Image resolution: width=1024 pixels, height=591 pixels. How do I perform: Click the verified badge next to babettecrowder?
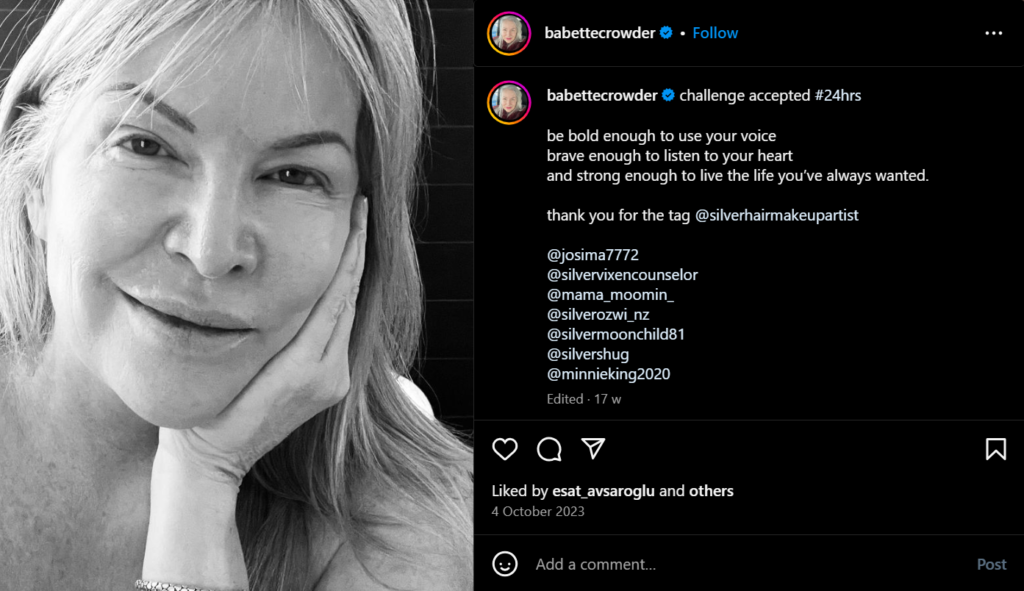click(x=664, y=32)
